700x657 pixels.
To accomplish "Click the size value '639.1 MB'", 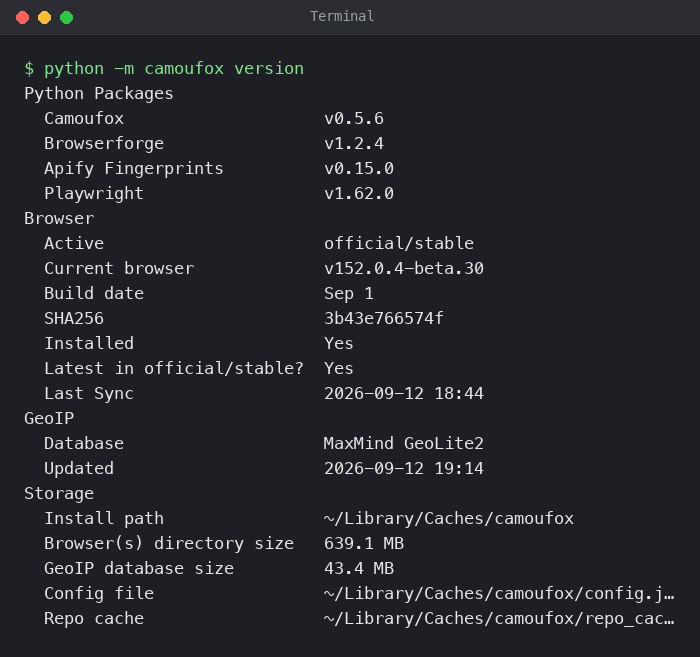I will pos(364,544).
